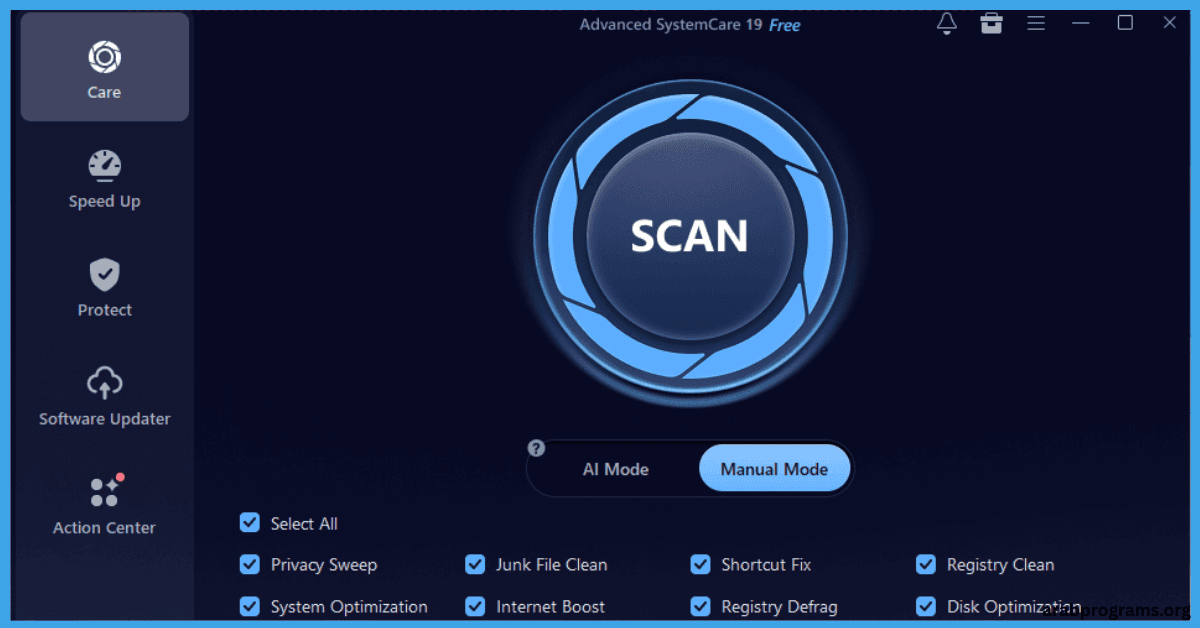Open the Care section icon
This screenshot has width=1200, height=628.
tap(104, 57)
